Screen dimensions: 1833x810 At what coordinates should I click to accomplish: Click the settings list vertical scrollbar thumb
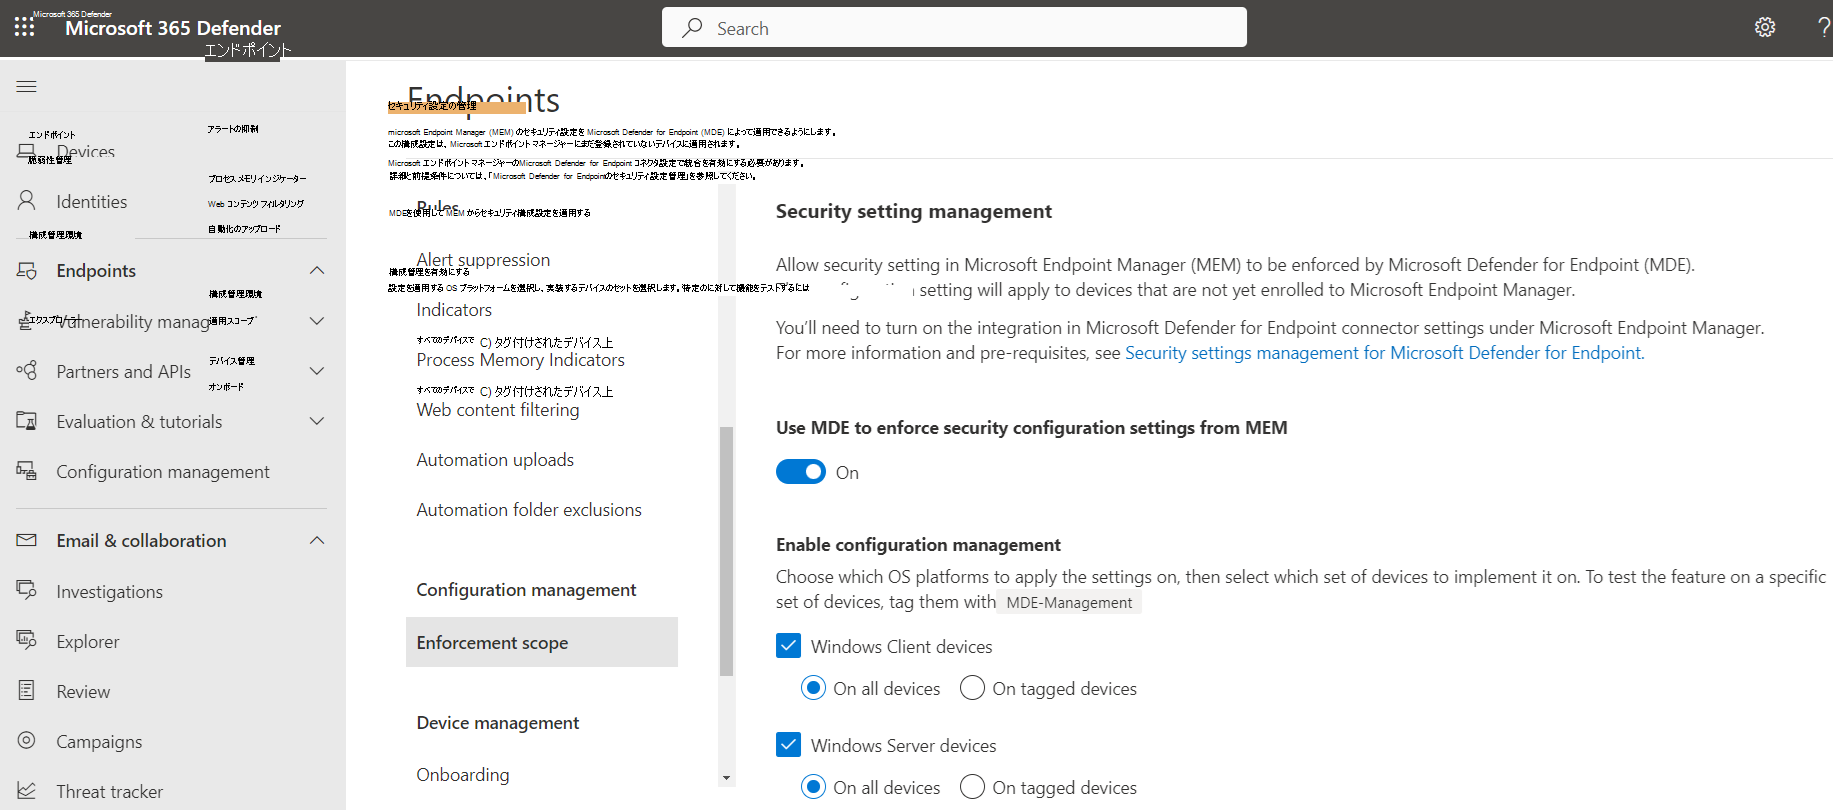pyautogui.click(x=727, y=550)
